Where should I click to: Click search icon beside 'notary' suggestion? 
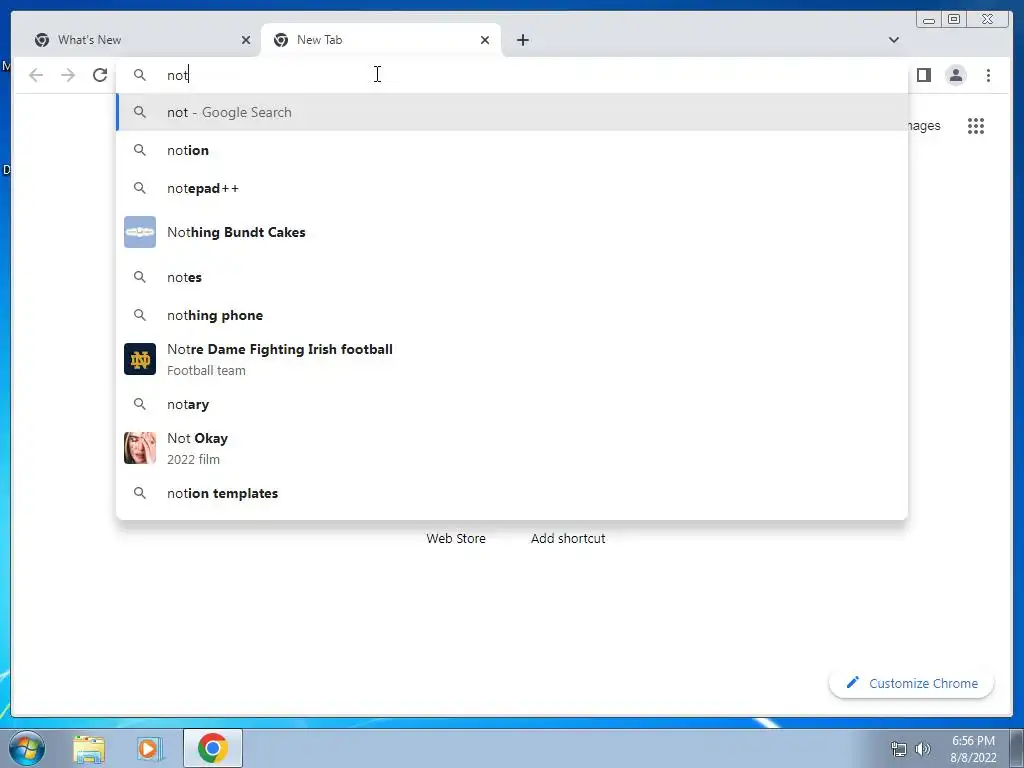(140, 404)
